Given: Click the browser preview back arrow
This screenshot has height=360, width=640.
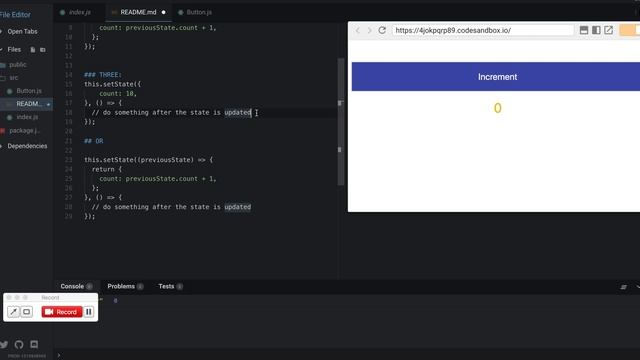Looking at the screenshot, I should (x=358, y=31).
